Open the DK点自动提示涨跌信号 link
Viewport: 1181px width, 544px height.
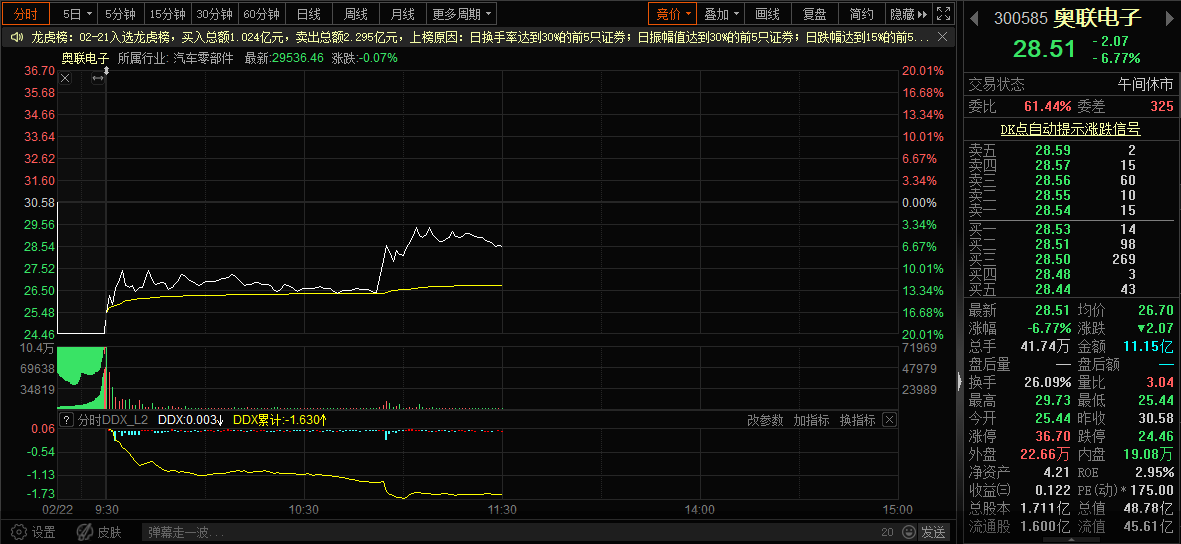tap(1070, 129)
